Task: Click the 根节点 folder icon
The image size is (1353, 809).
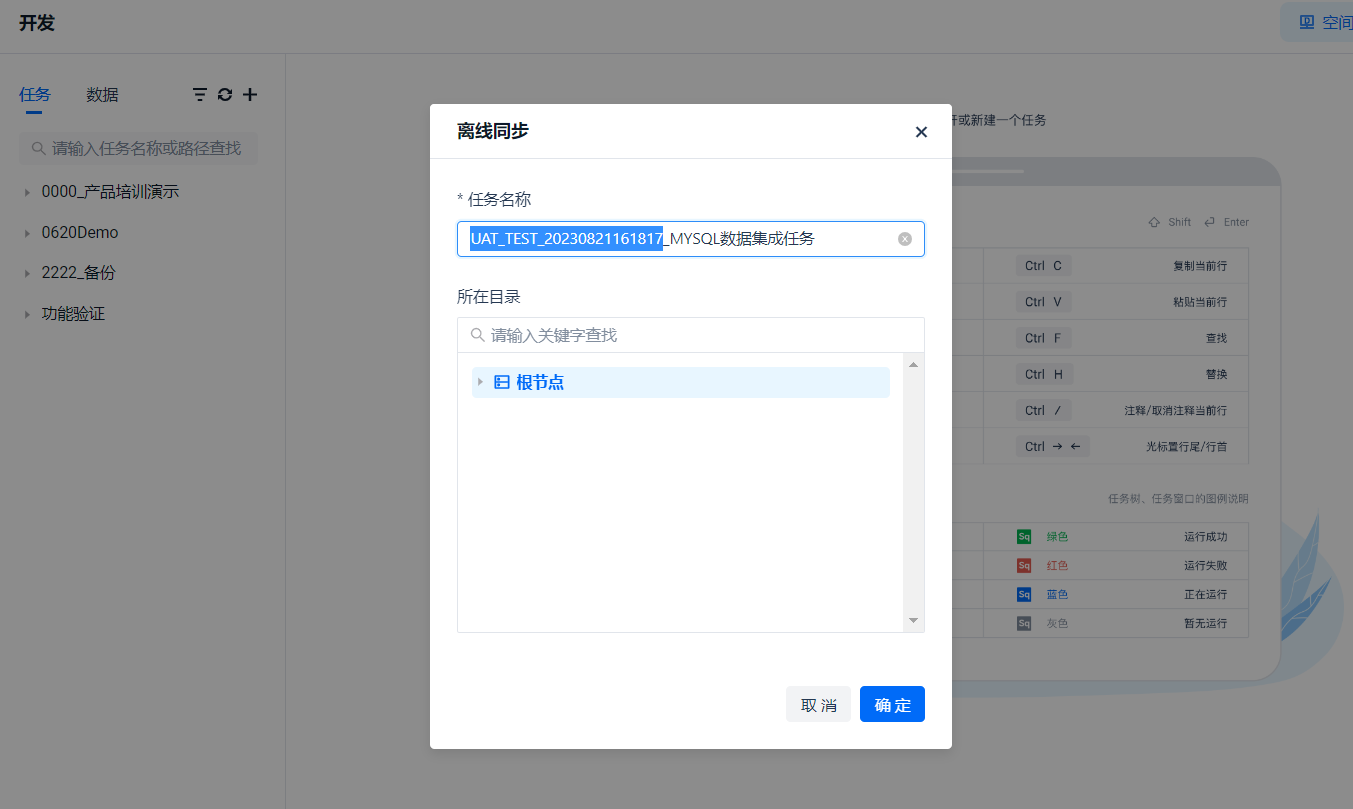Action: point(502,382)
